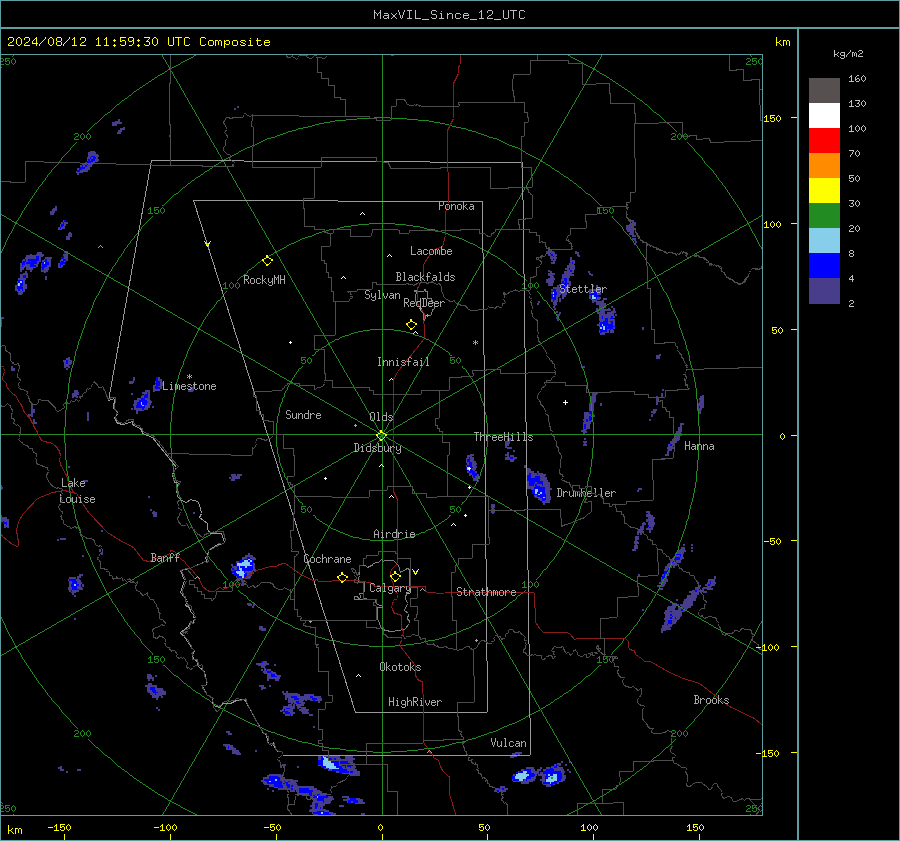Click the yellow radar center marker at Didsbury
Viewport: 900px width, 841px height.
382,436
